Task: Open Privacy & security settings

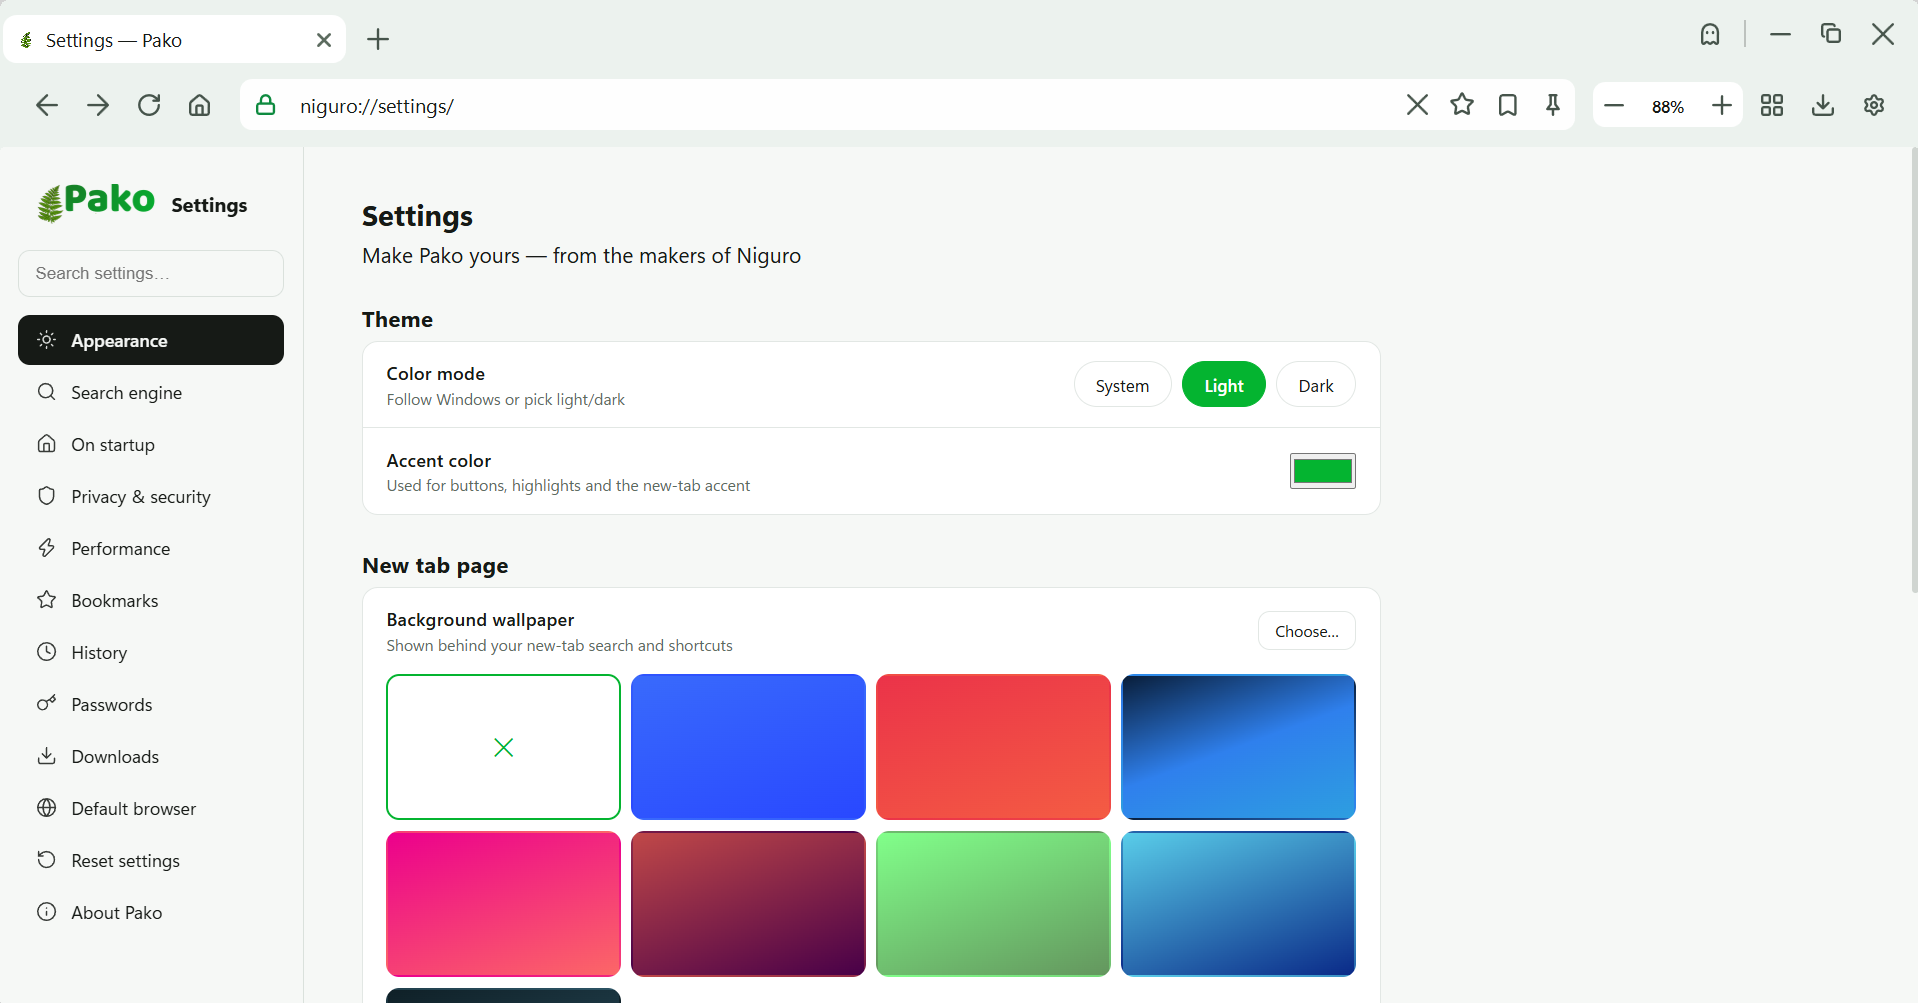Action: tap(151, 496)
